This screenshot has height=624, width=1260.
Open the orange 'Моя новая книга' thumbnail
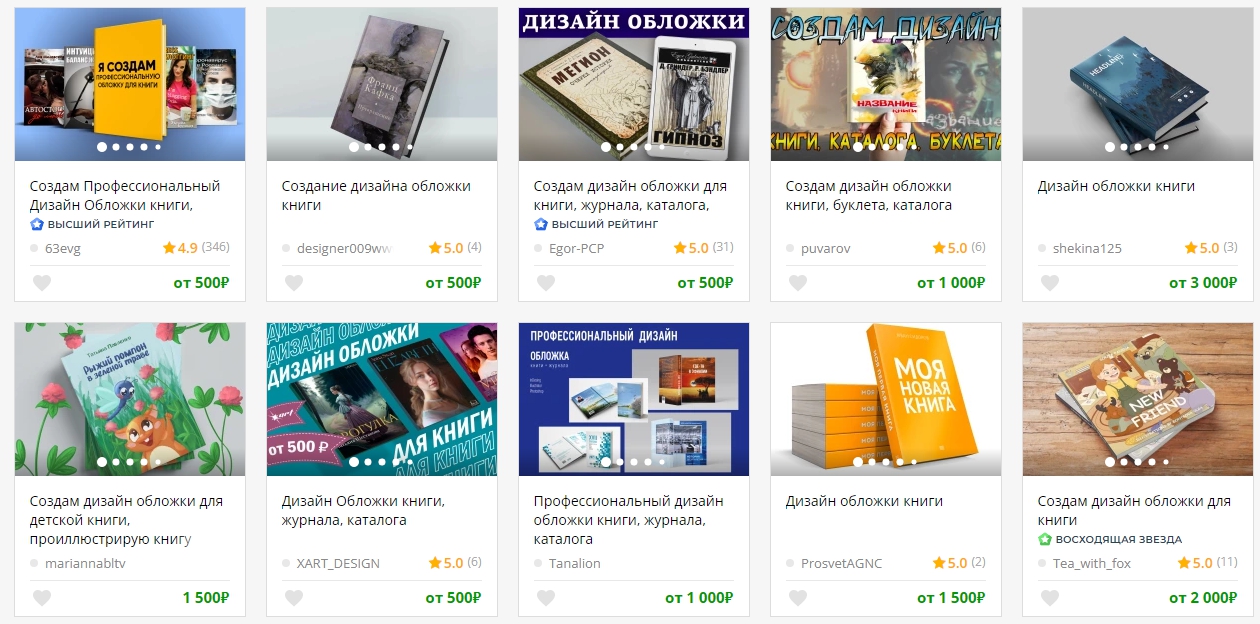[x=886, y=399]
